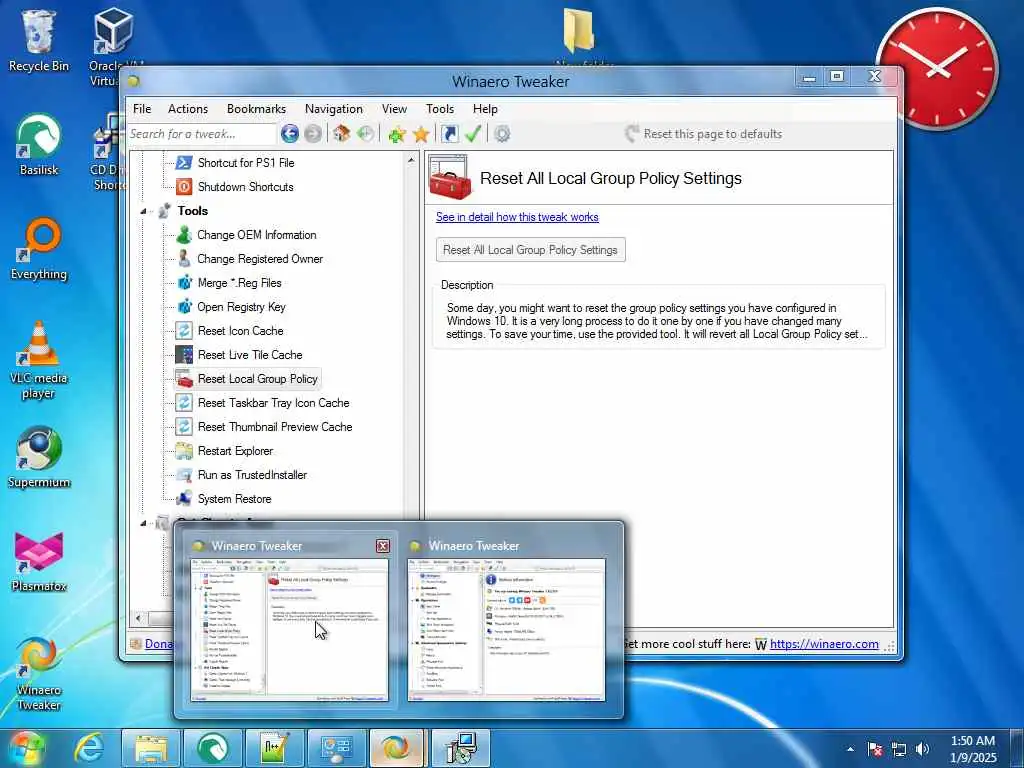Select Reset Taskbar Tray Icon Cache
Image resolution: width=1024 pixels, height=768 pixels.
coord(273,403)
